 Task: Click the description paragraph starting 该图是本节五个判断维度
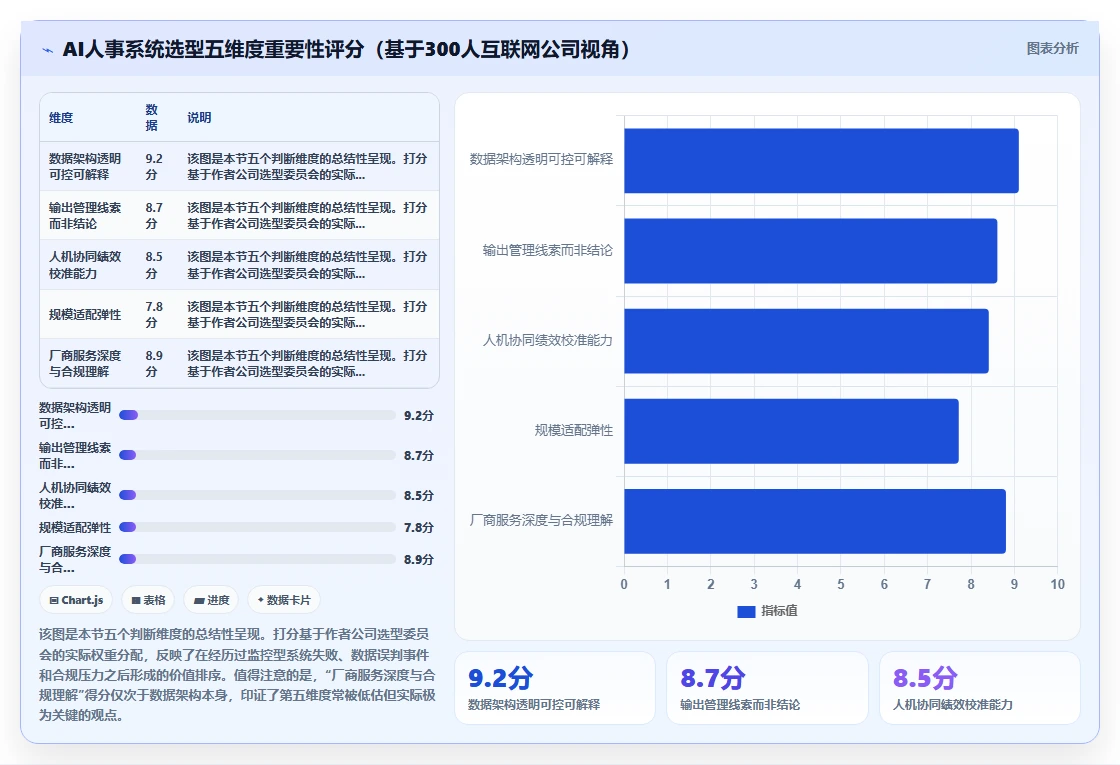pyautogui.click(x=237, y=674)
